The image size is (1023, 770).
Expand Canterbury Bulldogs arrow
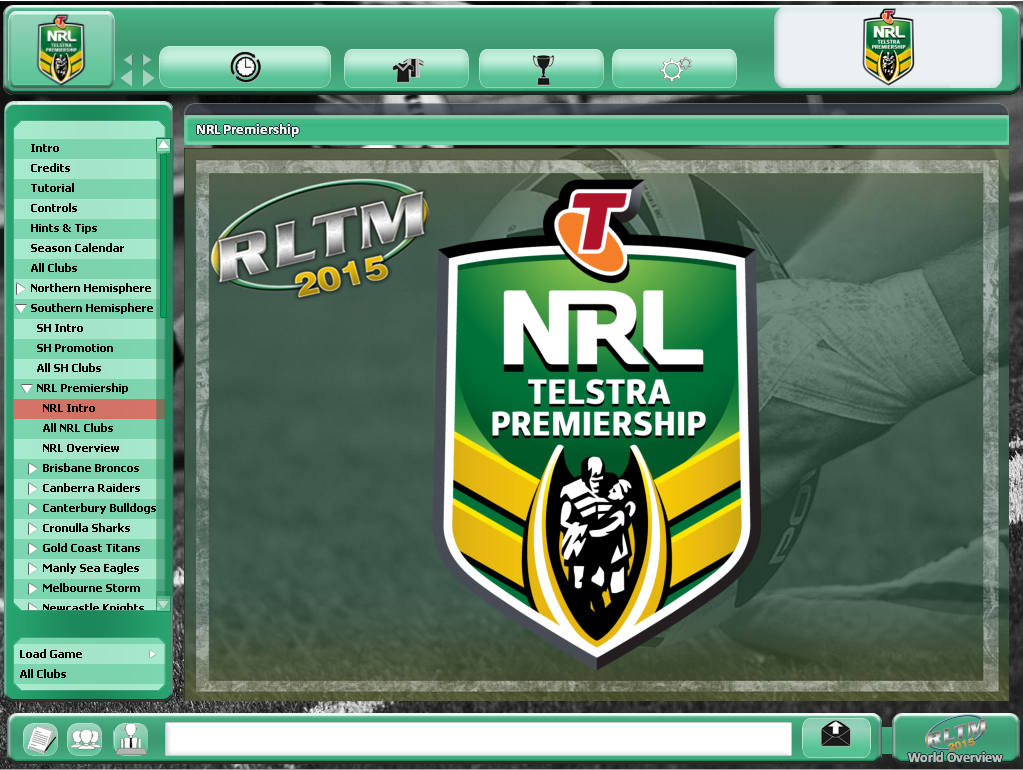[32, 508]
